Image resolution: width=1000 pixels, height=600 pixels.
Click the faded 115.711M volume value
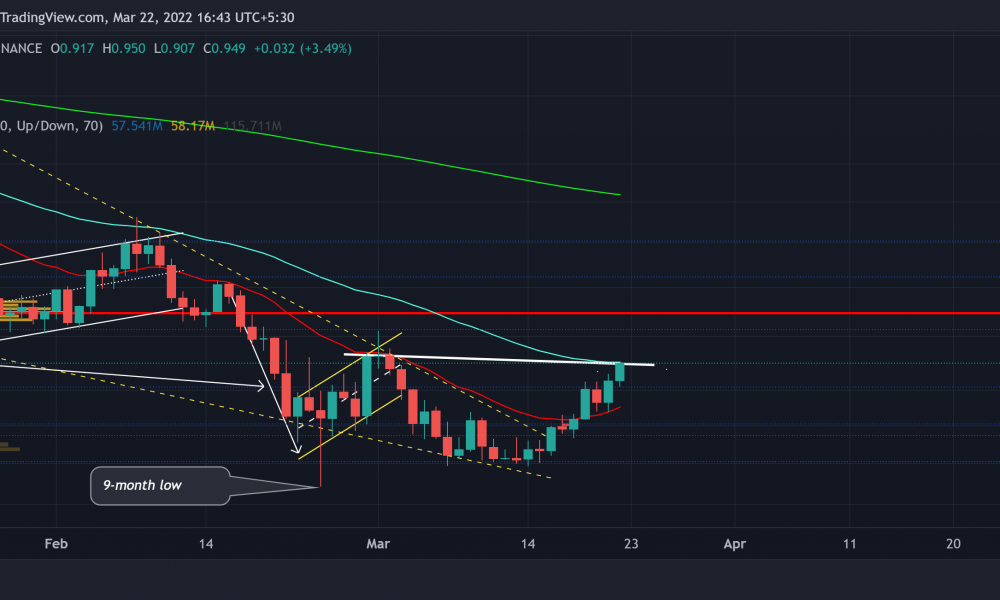pyautogui.click(x=253, y=126)
